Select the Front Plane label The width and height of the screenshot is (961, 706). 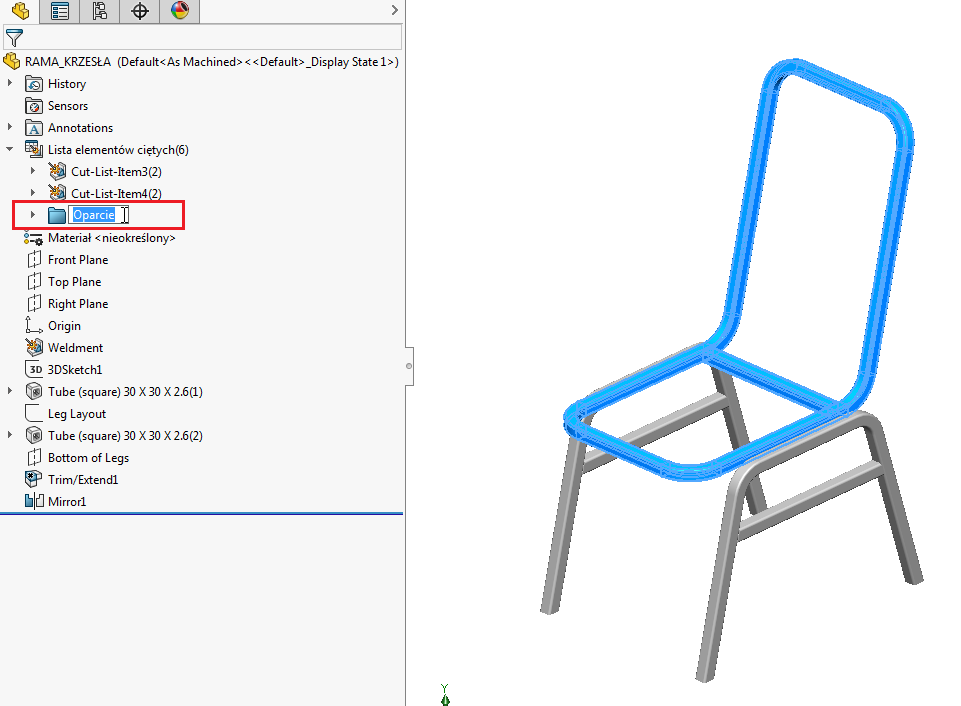click(78, 260)
